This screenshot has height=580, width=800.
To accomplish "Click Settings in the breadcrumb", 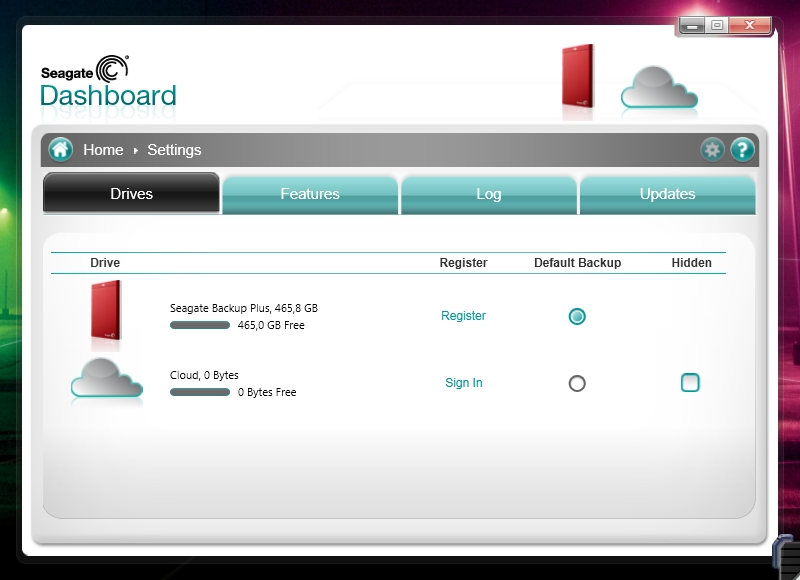I will point(174,150).
